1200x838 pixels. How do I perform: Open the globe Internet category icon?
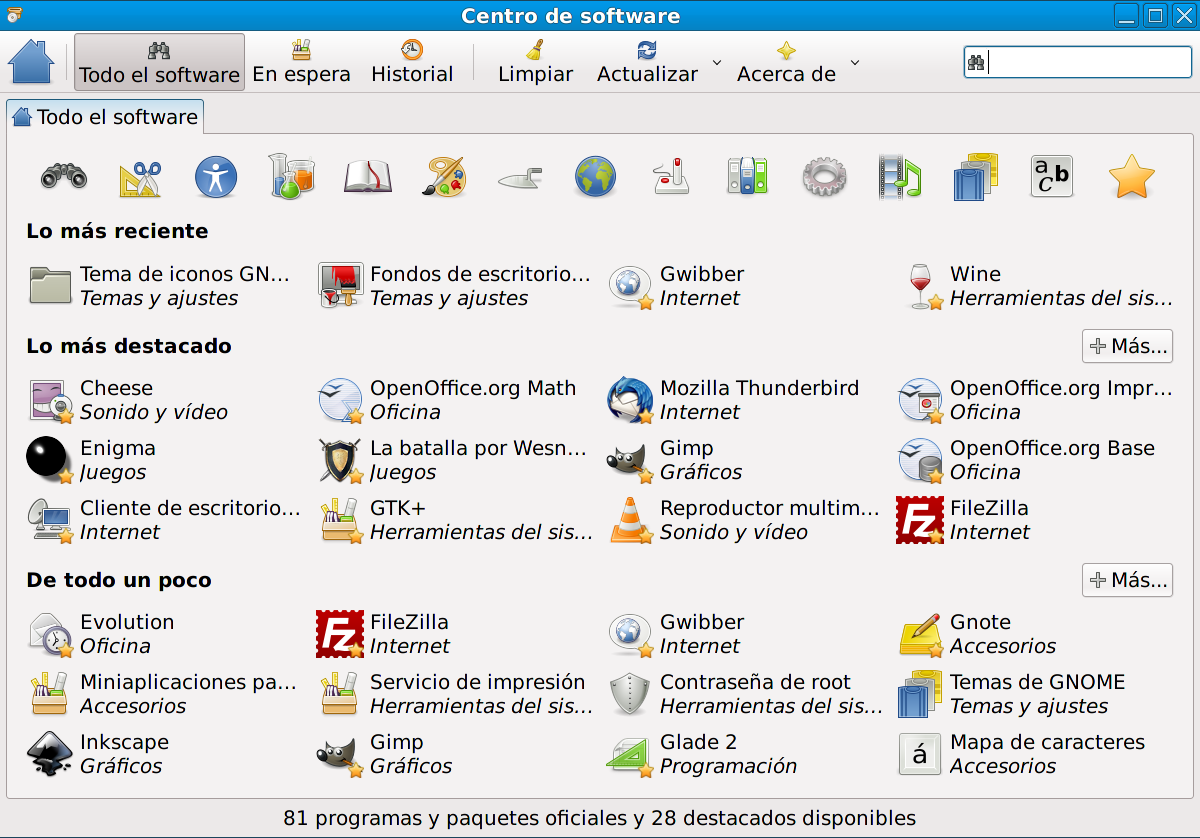pyautogui.click(x=596, y=177)
